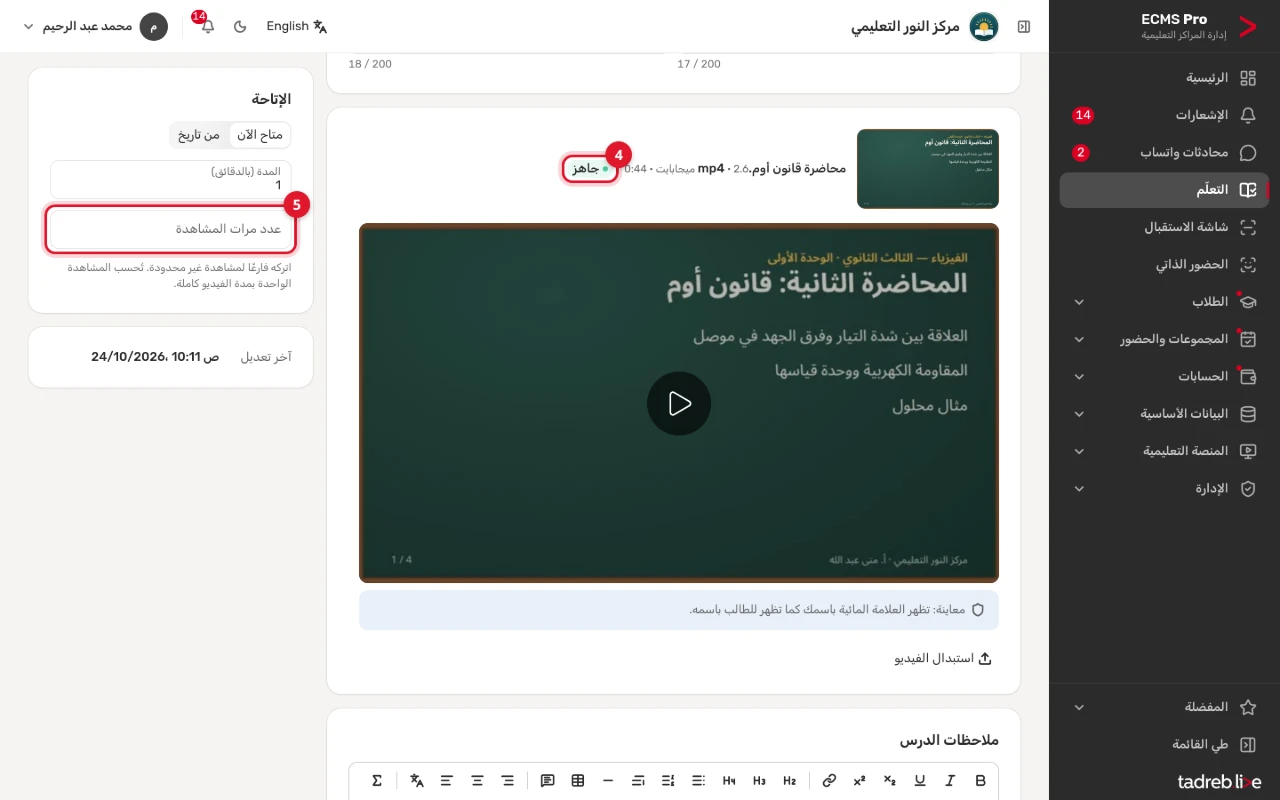Insert a table in notes editor
The image size is (1280, 800).
point(578,780)
